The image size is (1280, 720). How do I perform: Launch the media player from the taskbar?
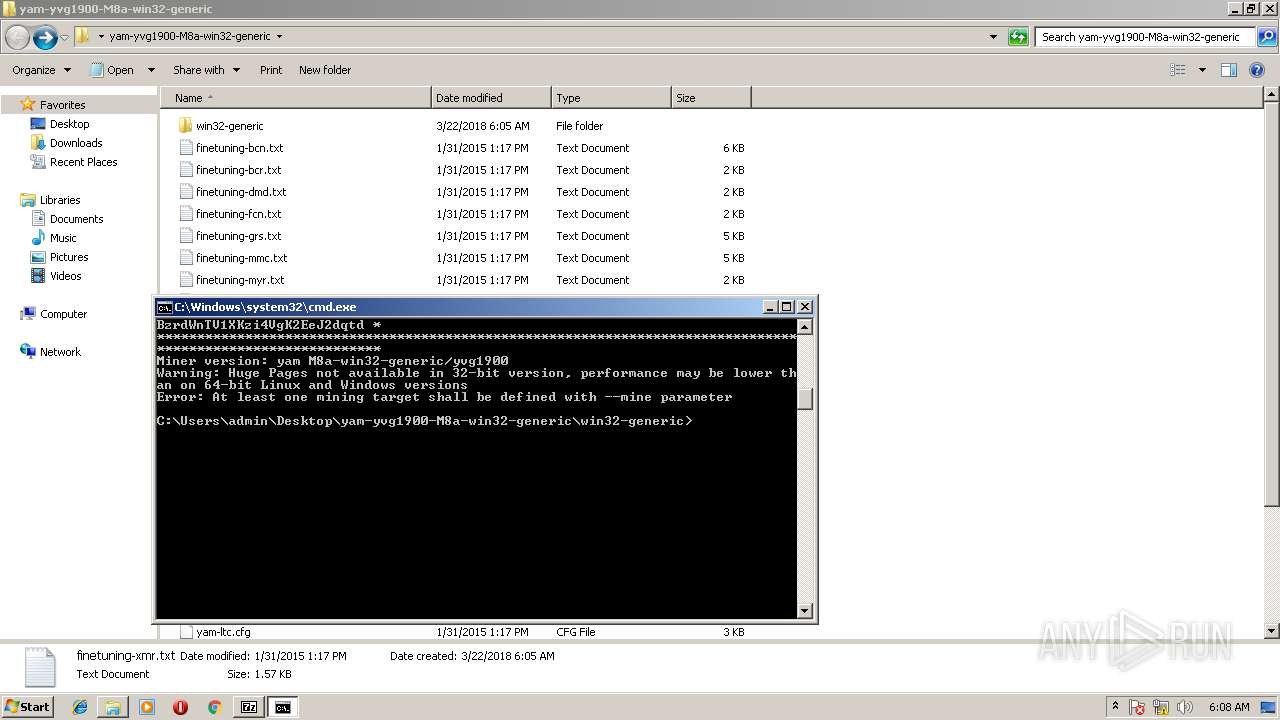coord(147,707)
